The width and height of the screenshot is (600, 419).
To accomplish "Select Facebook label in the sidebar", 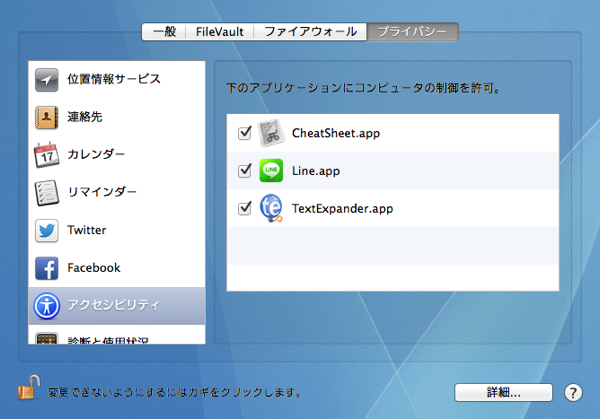I will 94,268.
